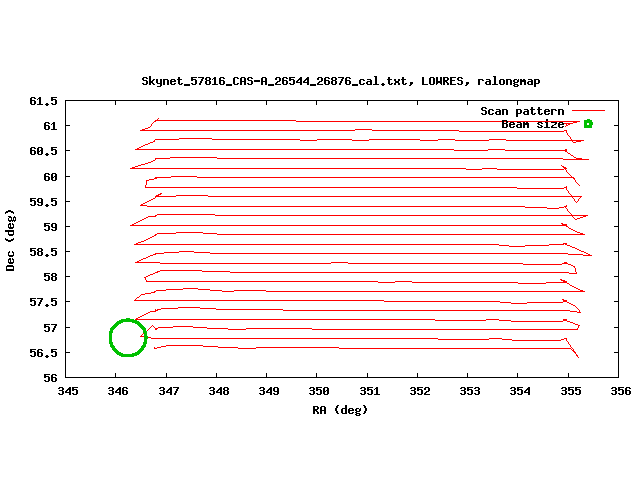Click the x-axis tick label 346

pyautogui.click(x=118, y=391)
